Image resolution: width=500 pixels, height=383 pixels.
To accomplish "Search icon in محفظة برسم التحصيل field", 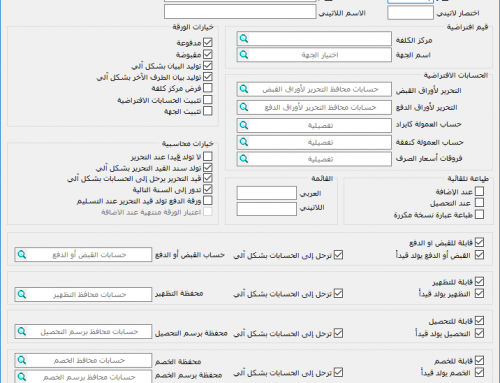I will (22, 331).
